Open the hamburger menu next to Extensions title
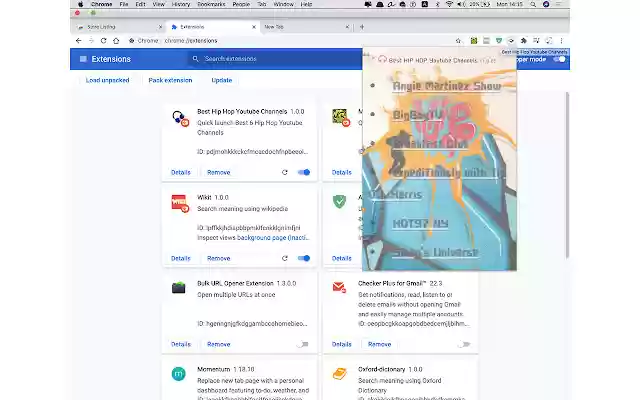 point(83,59)
